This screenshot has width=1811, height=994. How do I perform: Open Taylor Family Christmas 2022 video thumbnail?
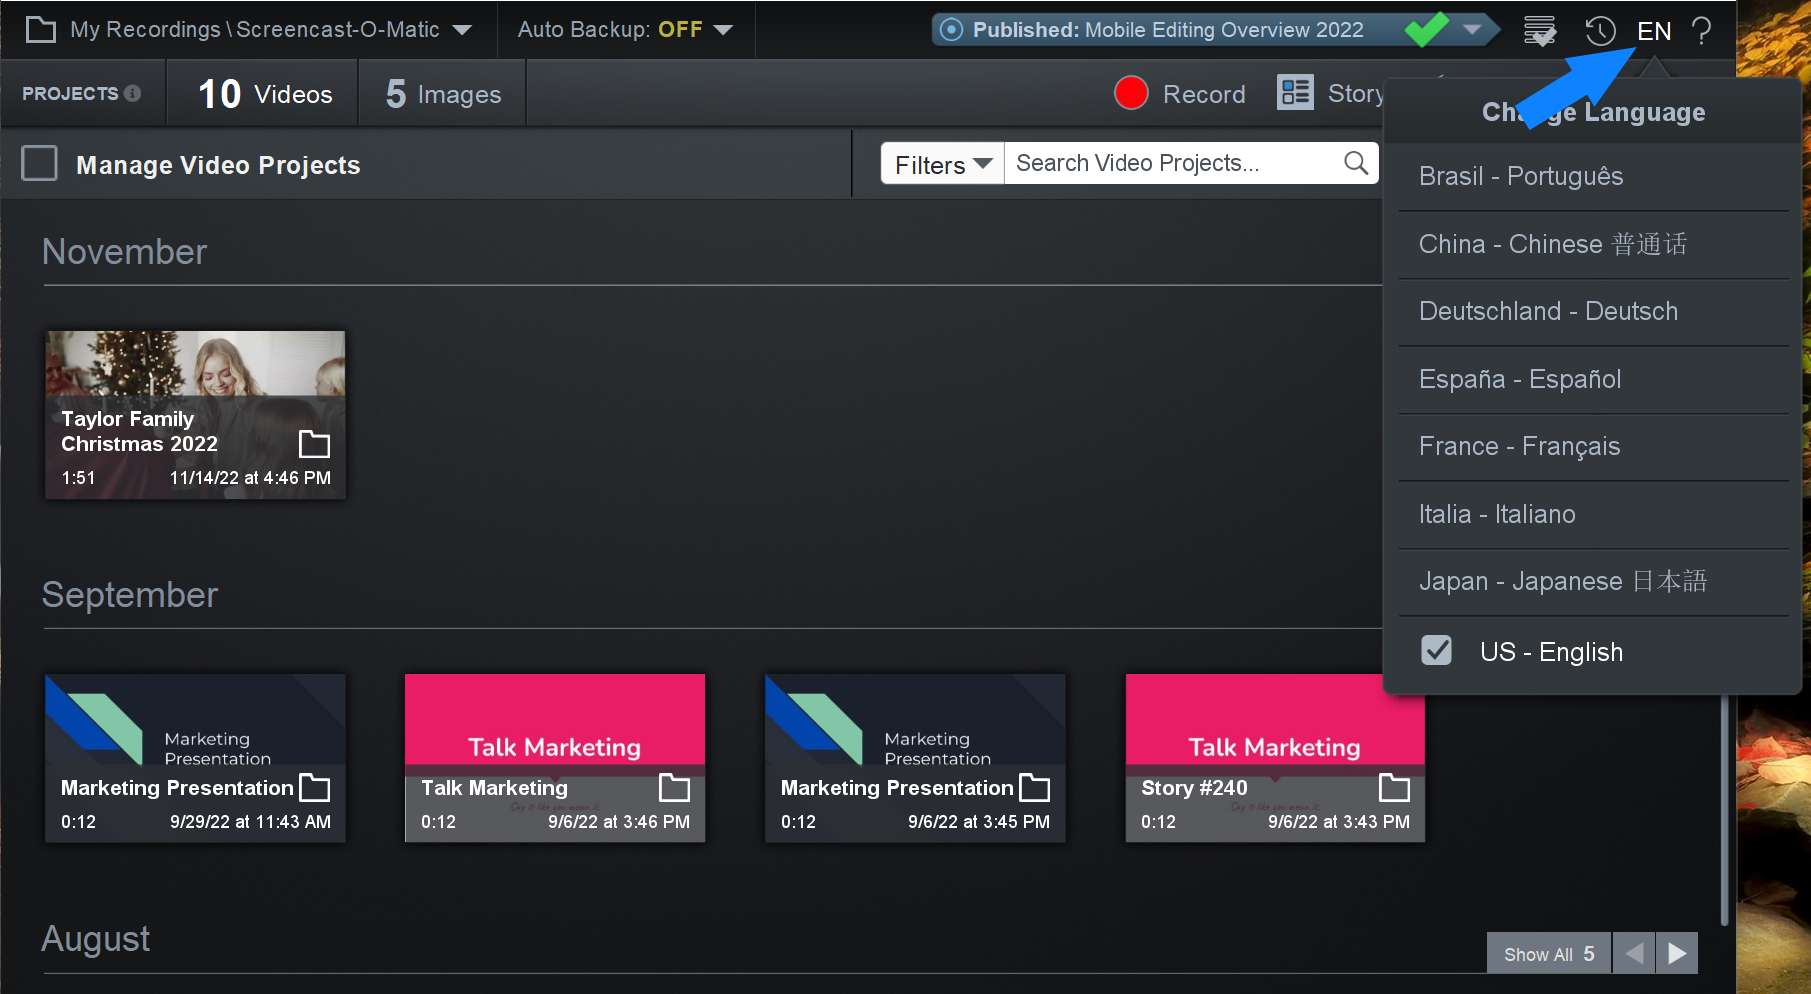coord(195,414)
